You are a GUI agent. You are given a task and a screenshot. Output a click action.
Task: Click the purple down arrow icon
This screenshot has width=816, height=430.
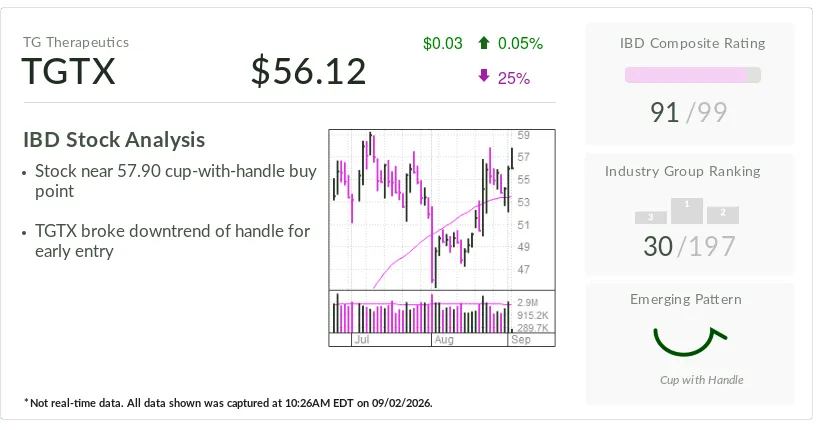pyautogui.click(x=484, y=76)
